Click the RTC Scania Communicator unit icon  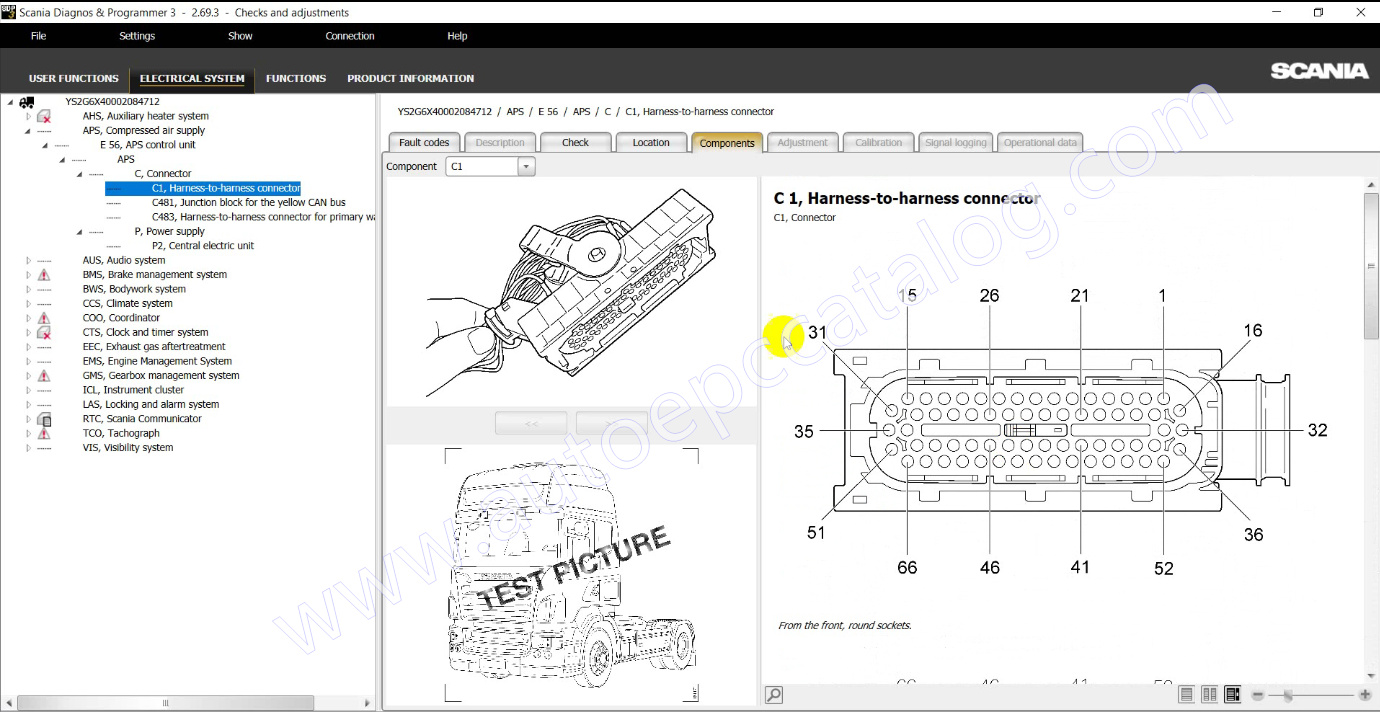tap(44, 419)
